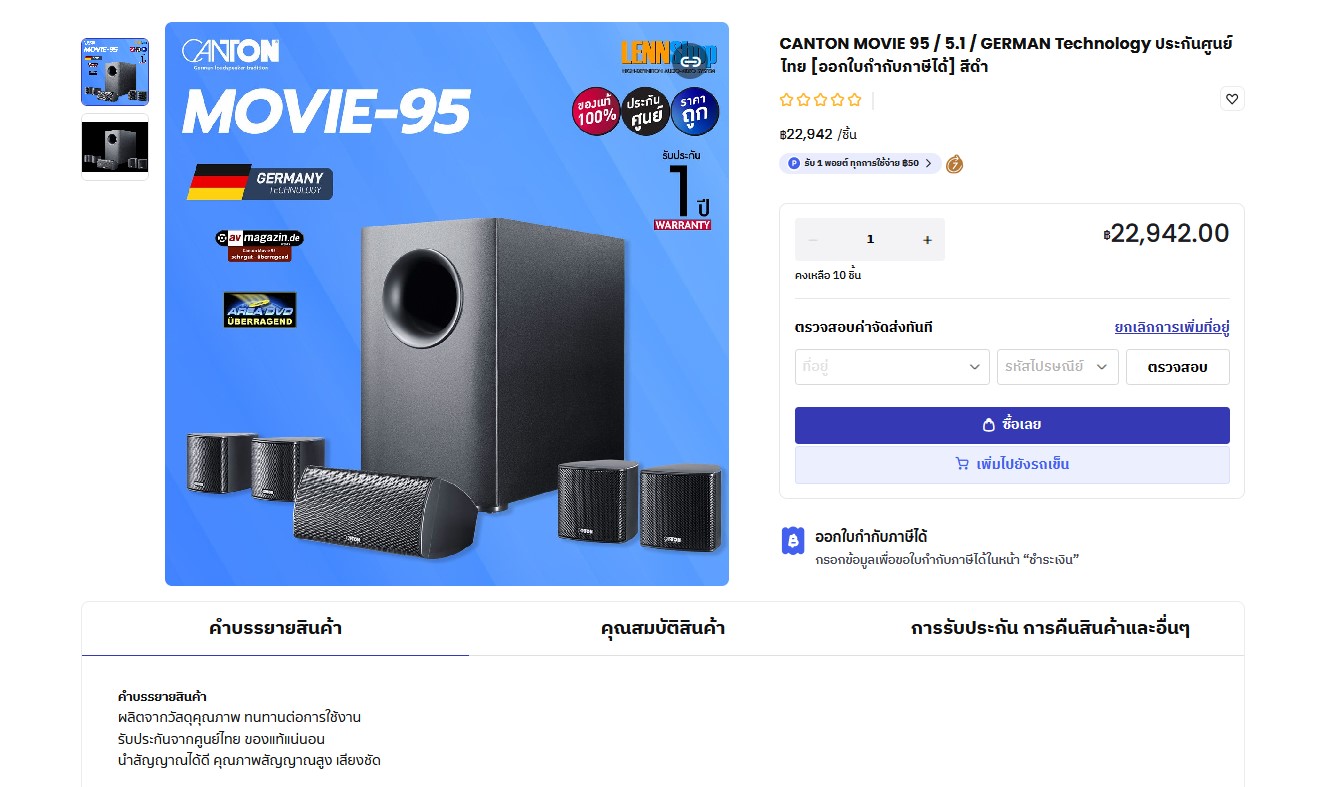
Task: Decrease quantity with the minus button
Action: pos(813,240)
